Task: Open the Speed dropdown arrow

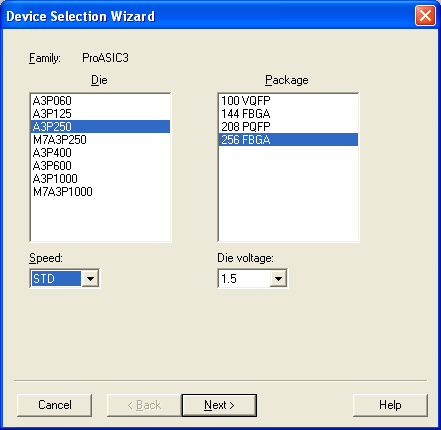Action: click(x=90, y=278)
